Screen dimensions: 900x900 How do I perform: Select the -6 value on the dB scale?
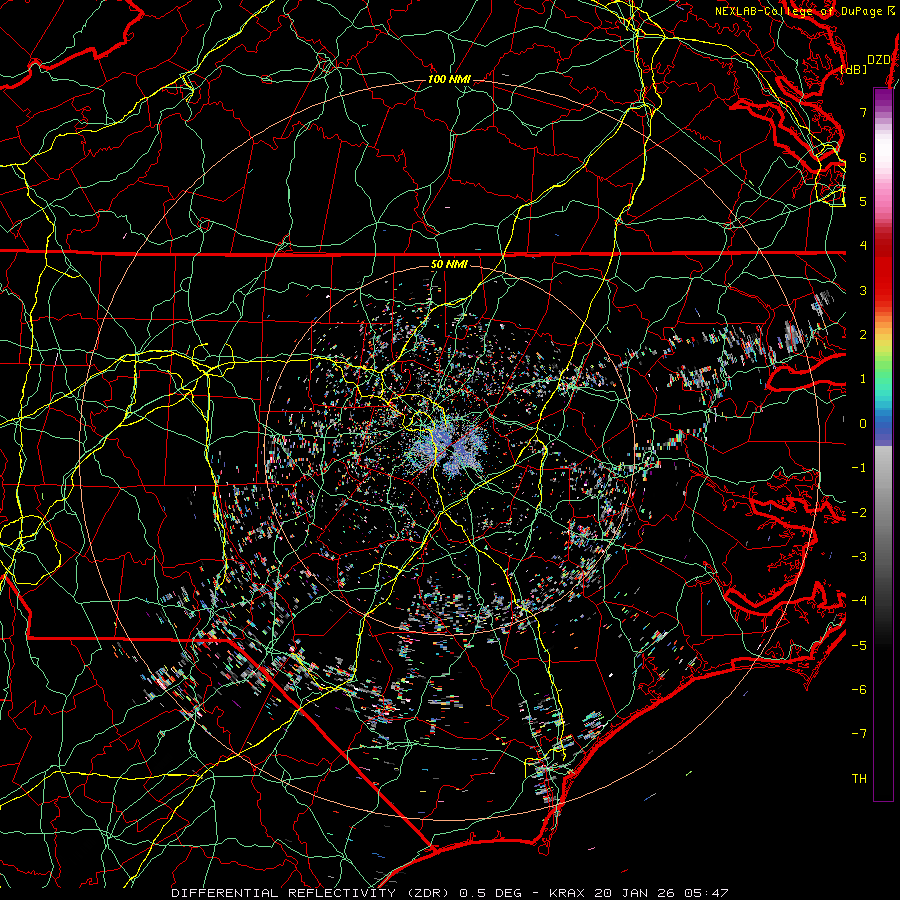coord(859,690)
